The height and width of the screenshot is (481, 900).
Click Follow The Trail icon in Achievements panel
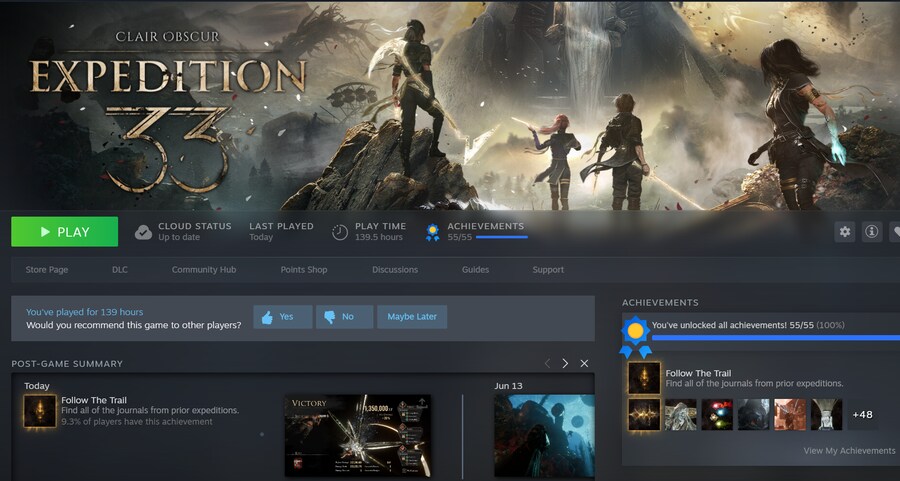[644, 378]
